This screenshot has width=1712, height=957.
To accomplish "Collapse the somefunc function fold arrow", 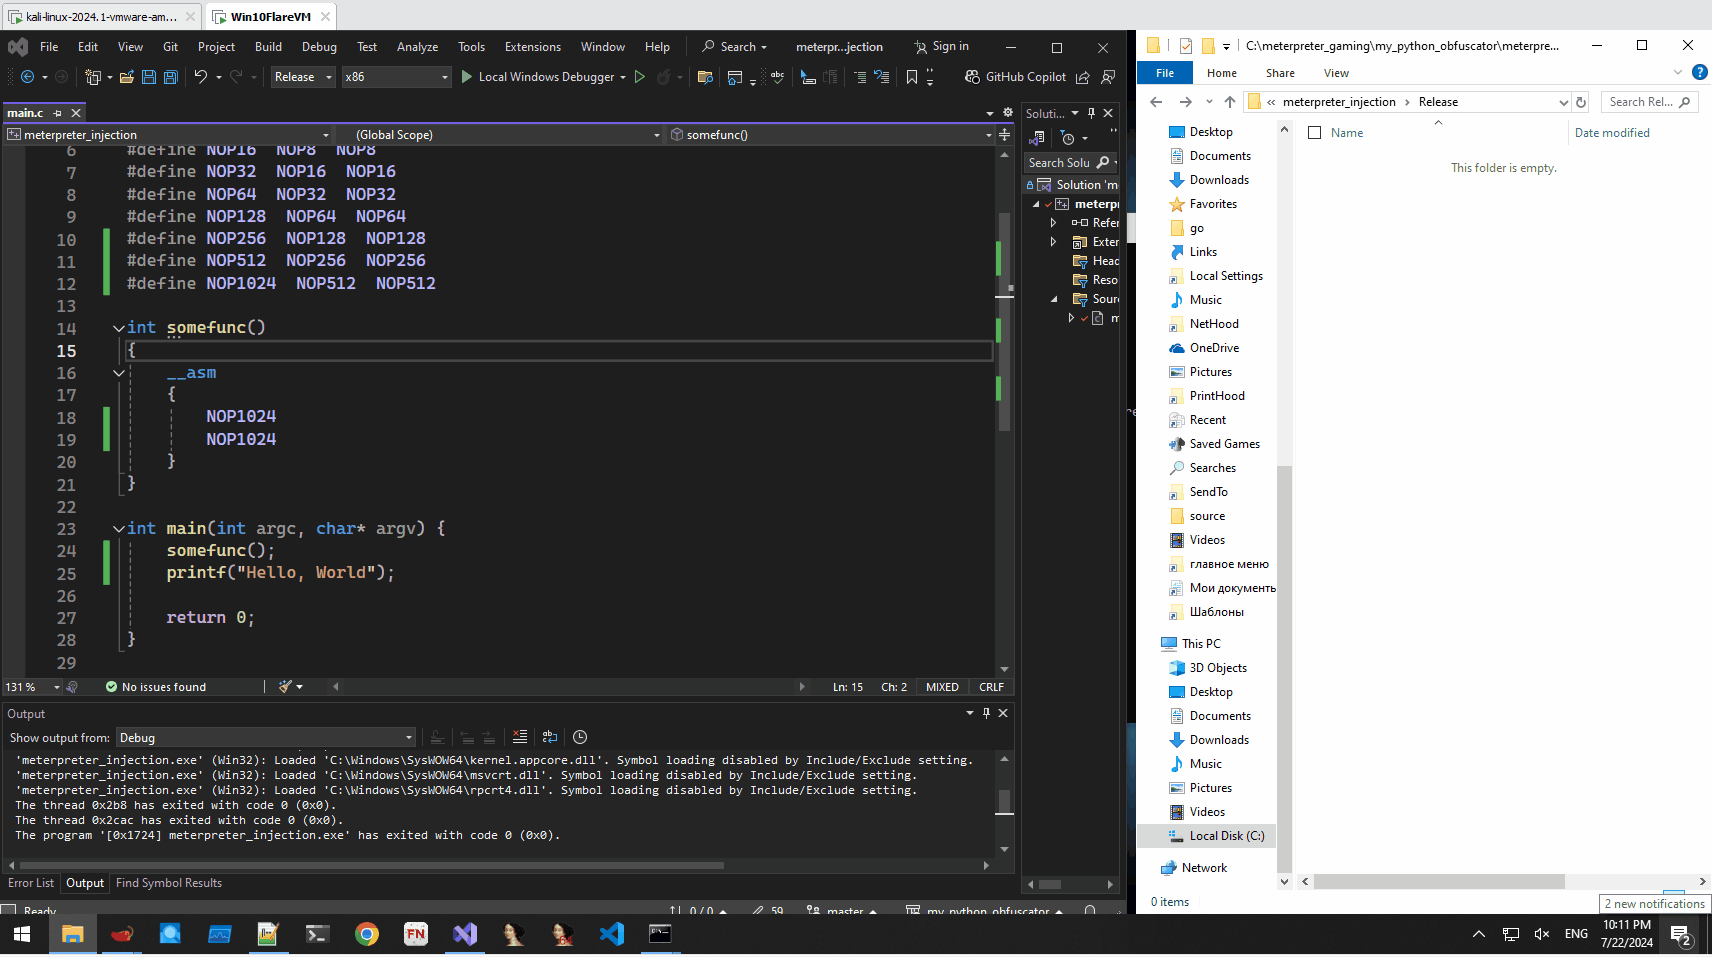I will pyautogui.click(x=119, y=328).
